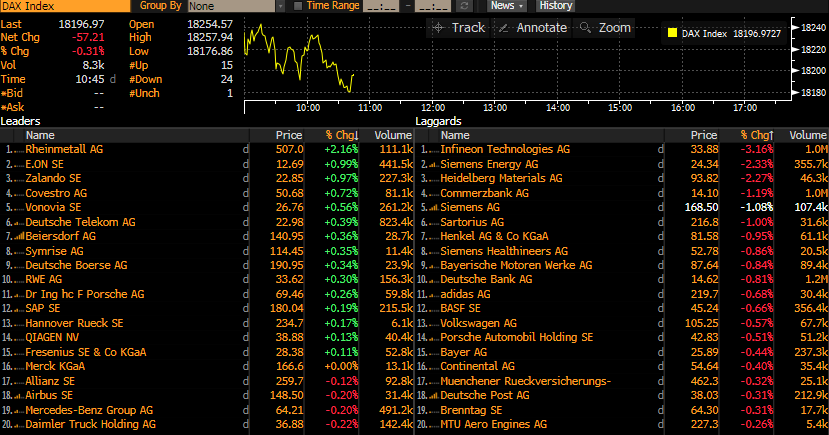
Task: Select the Zoom magnifier tool on chart
Action: (x=605, y=27)
